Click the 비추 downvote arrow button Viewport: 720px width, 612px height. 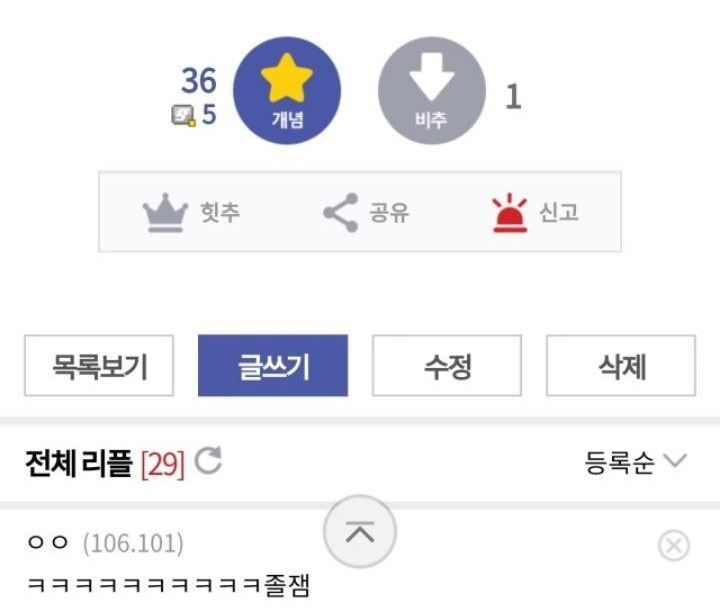(432, 90)
